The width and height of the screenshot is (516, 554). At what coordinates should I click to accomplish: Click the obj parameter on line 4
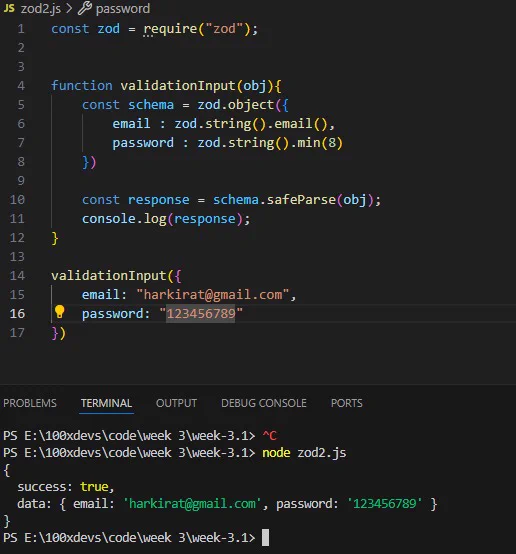[x=254, y=86]
